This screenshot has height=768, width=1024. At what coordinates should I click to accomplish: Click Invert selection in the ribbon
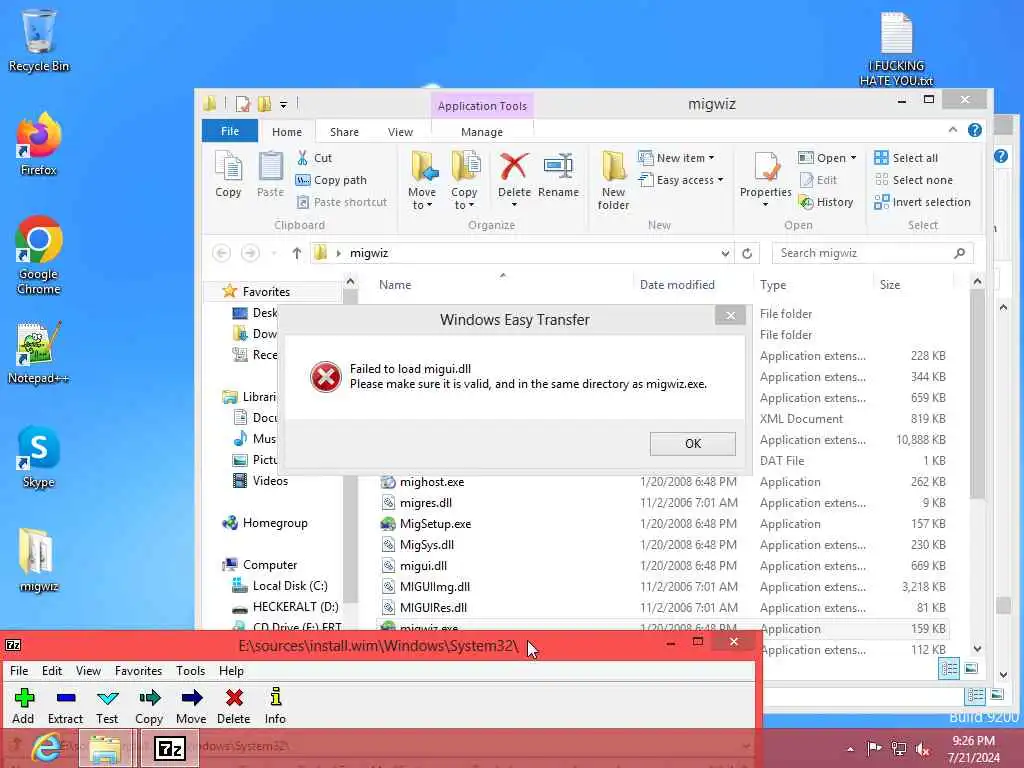[923, 202]
